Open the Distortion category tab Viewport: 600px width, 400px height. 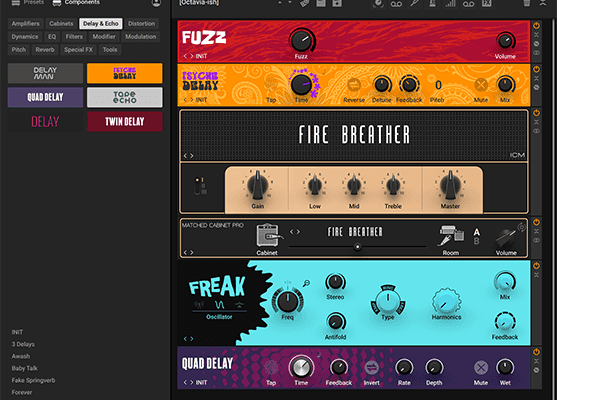click(x=141, y=22)
